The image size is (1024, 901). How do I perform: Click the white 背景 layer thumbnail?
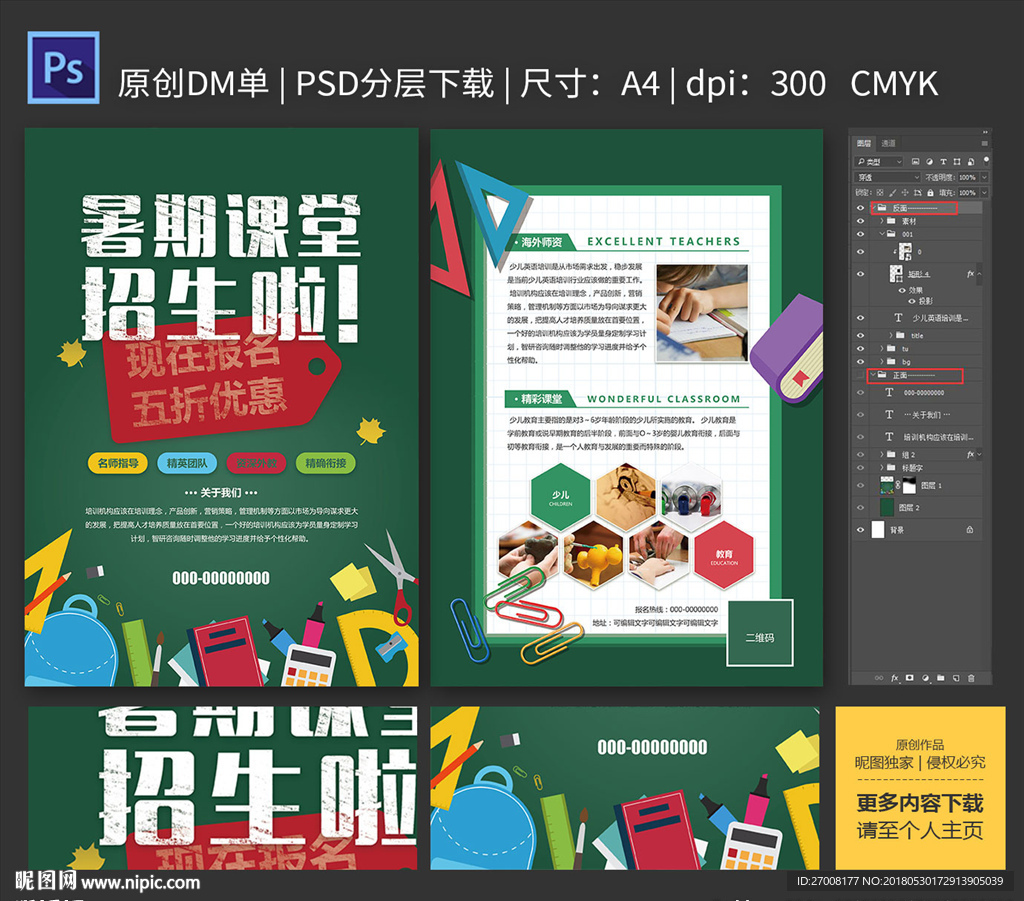pyautogui.click(x=878, y=530)
